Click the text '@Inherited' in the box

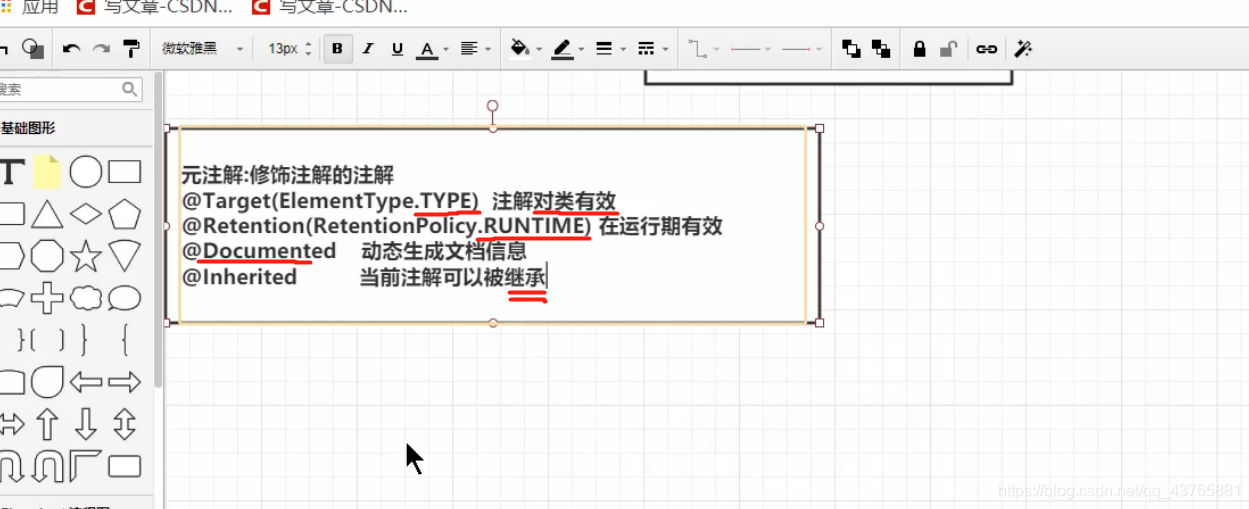pos(239,276)
